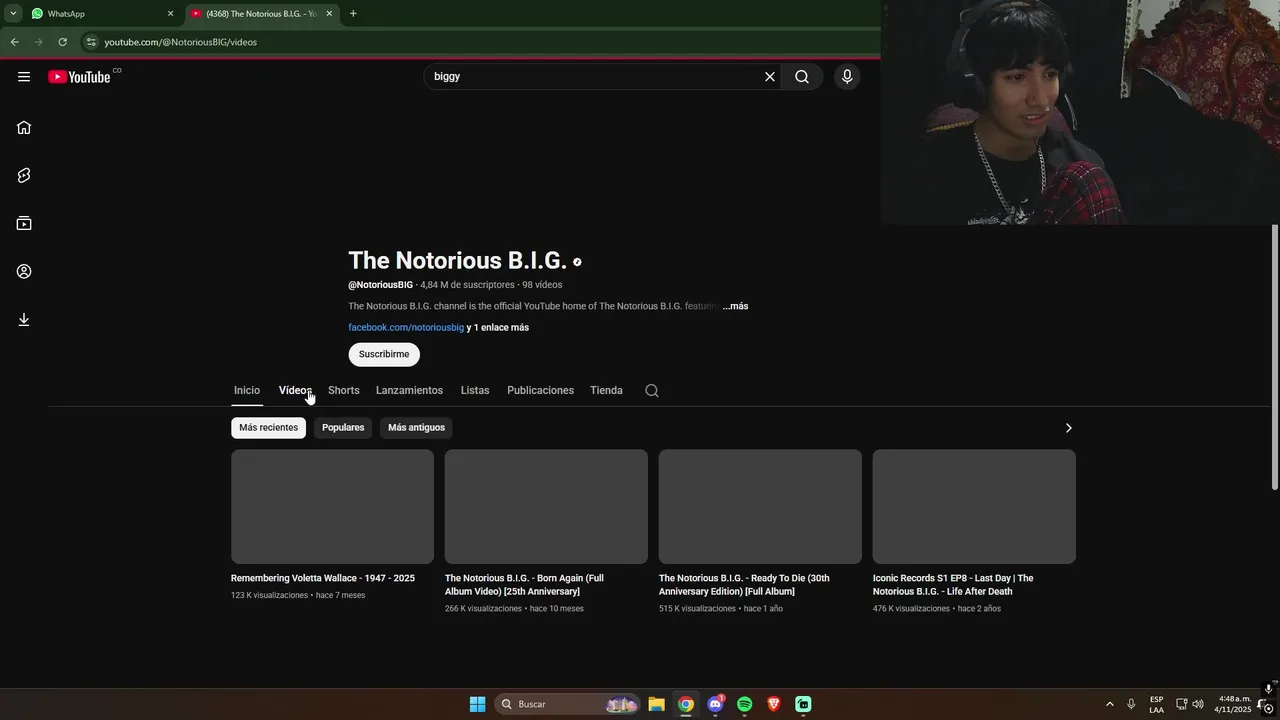Screen dimensions: 1280x720
Task: View site info icon in the address bar
Action: [x=91, y=42]
